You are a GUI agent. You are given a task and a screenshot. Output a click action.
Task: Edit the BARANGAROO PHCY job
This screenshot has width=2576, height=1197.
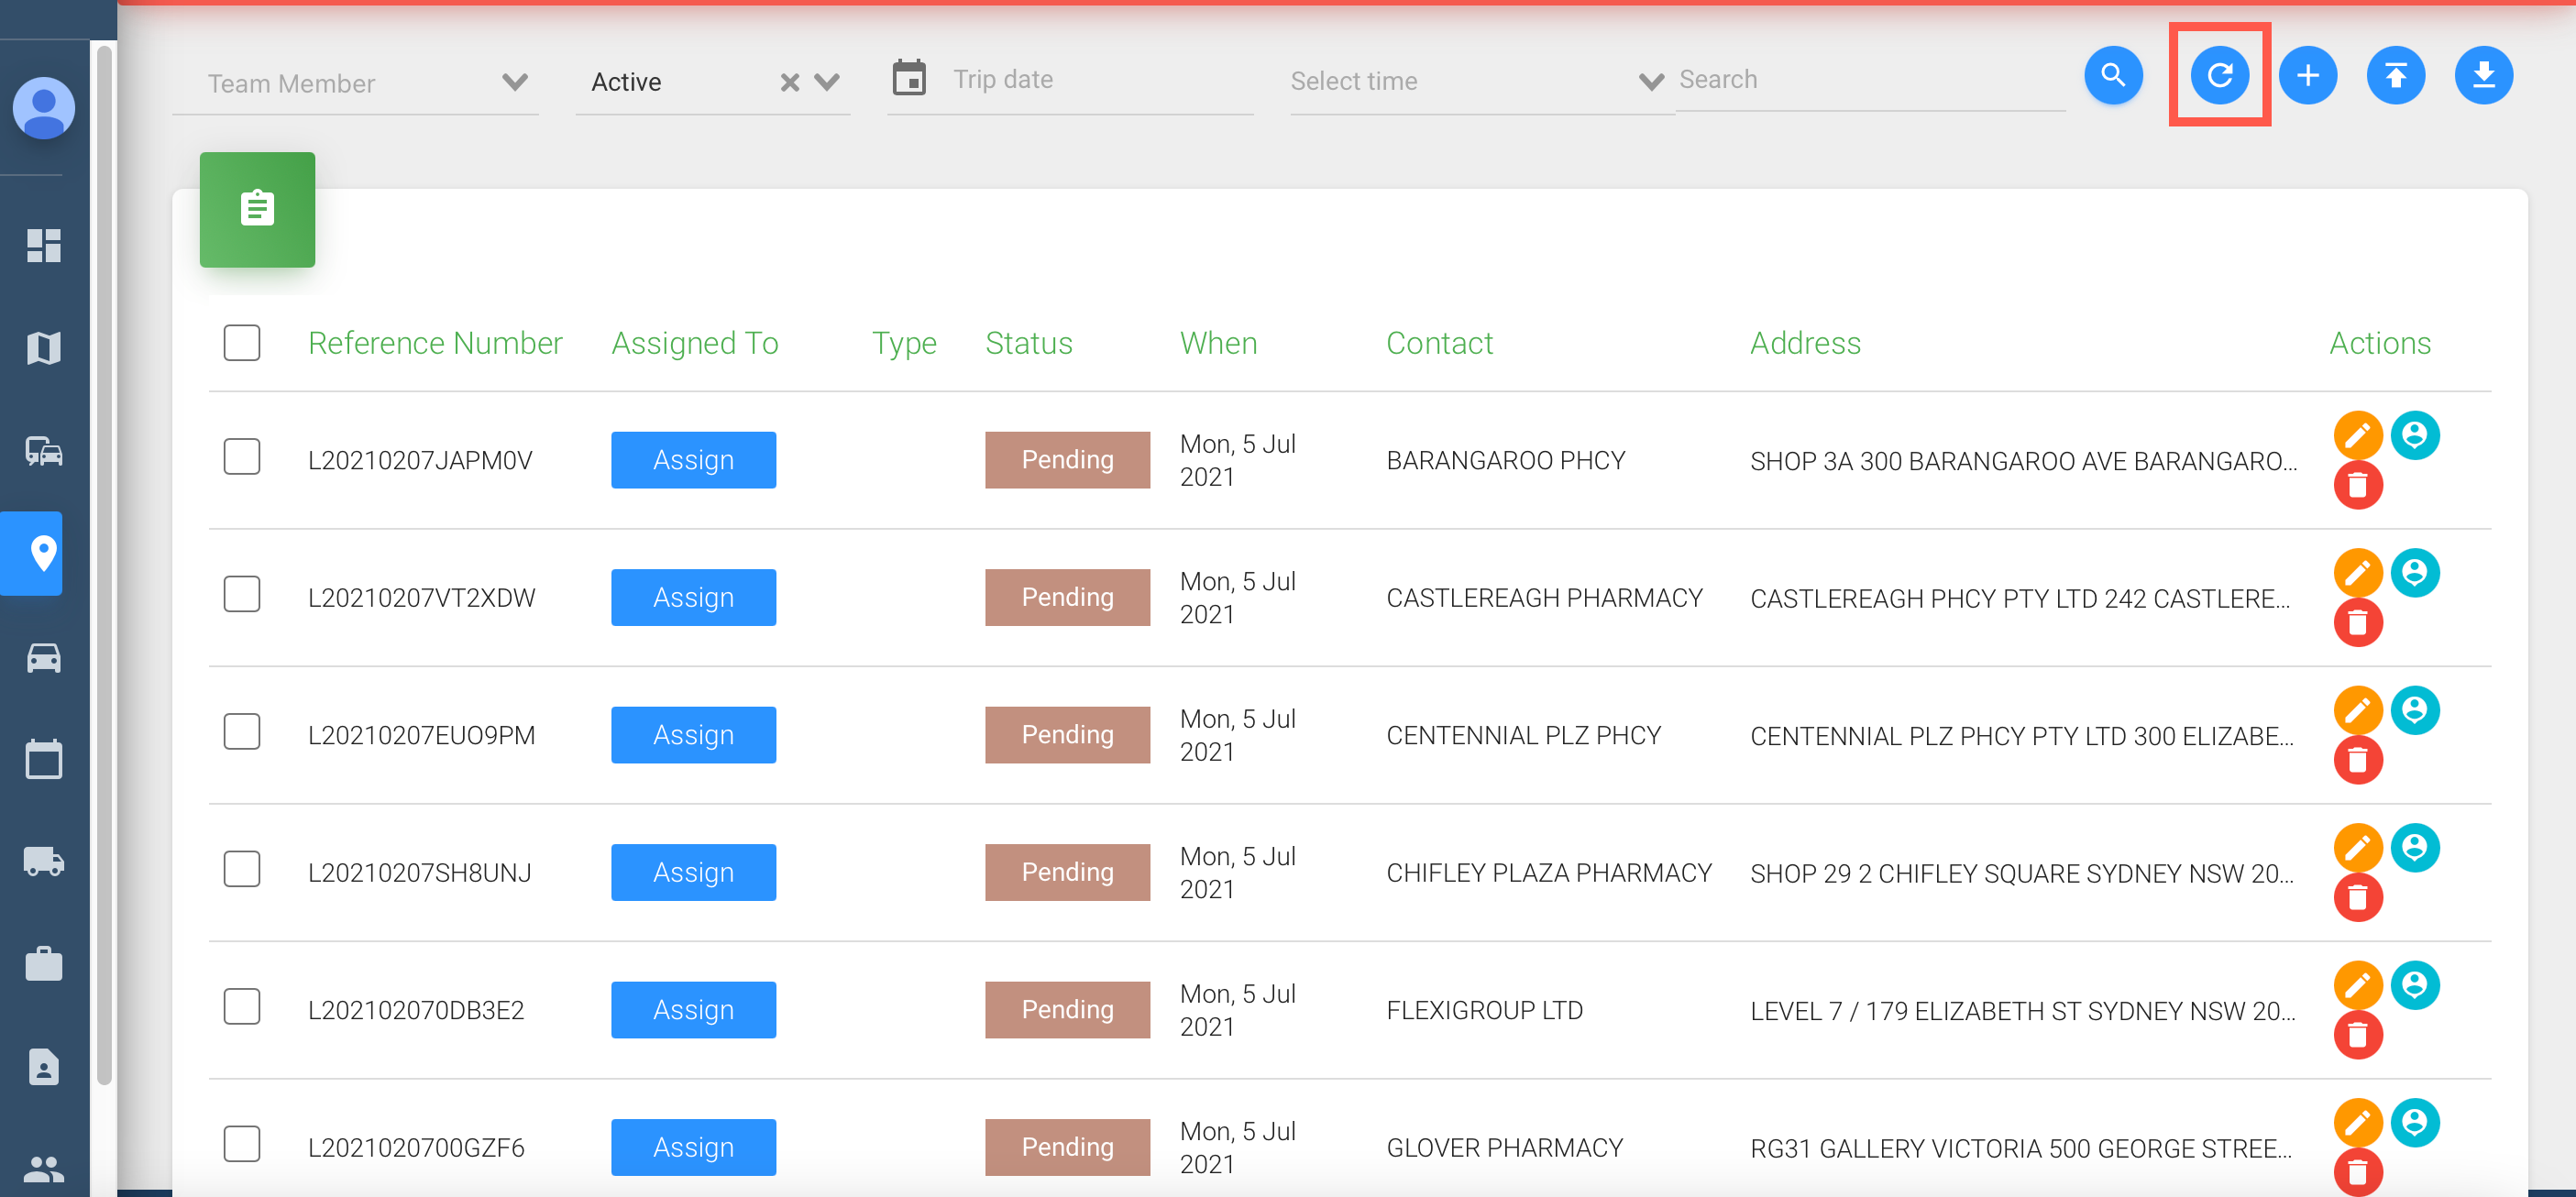[x=2358, y=435]
